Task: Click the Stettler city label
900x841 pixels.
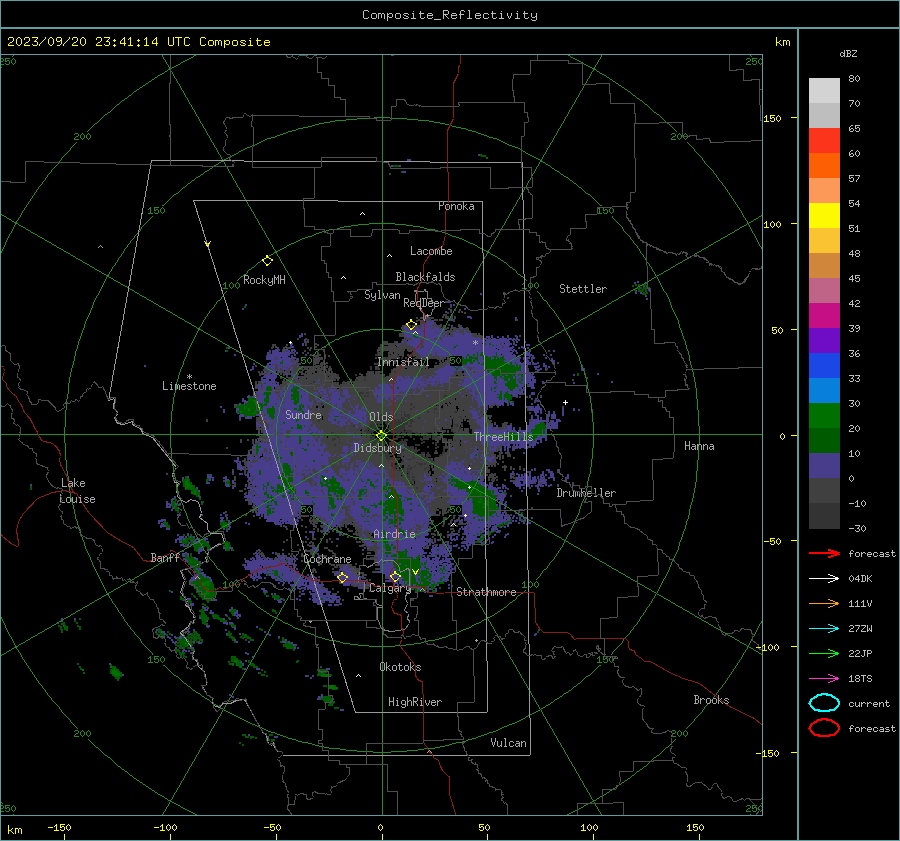Action: coord(583,289)
